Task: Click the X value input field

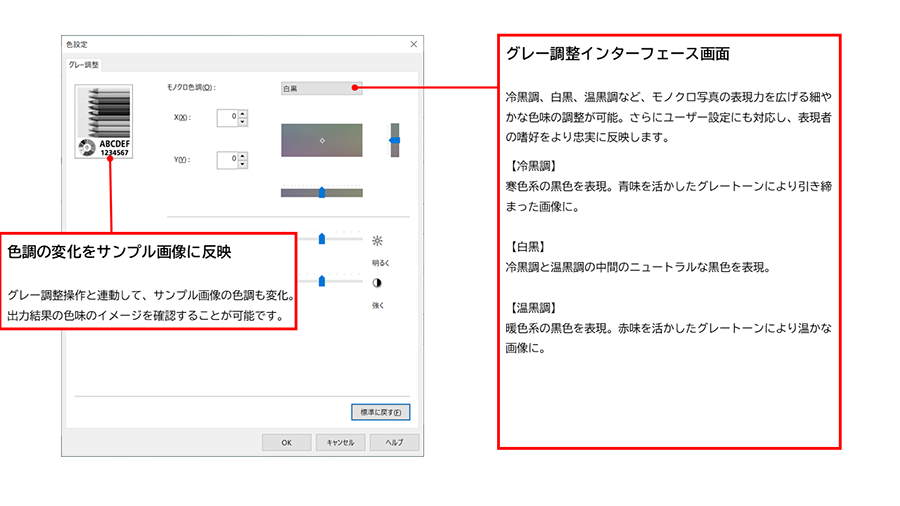Action: pyautogui.click(x=227, y=117)
